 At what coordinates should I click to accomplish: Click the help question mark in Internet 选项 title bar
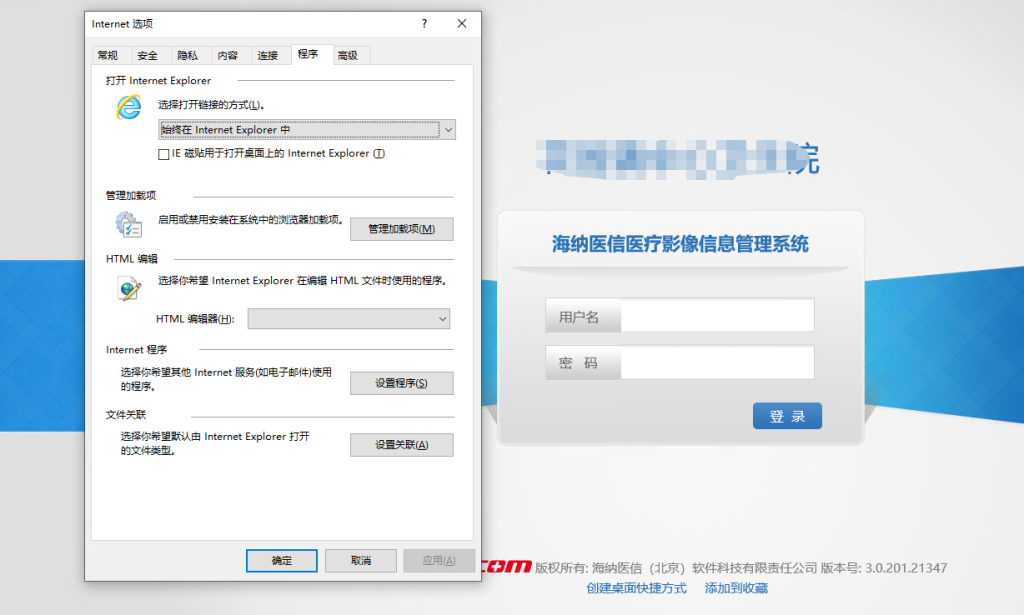424,24
